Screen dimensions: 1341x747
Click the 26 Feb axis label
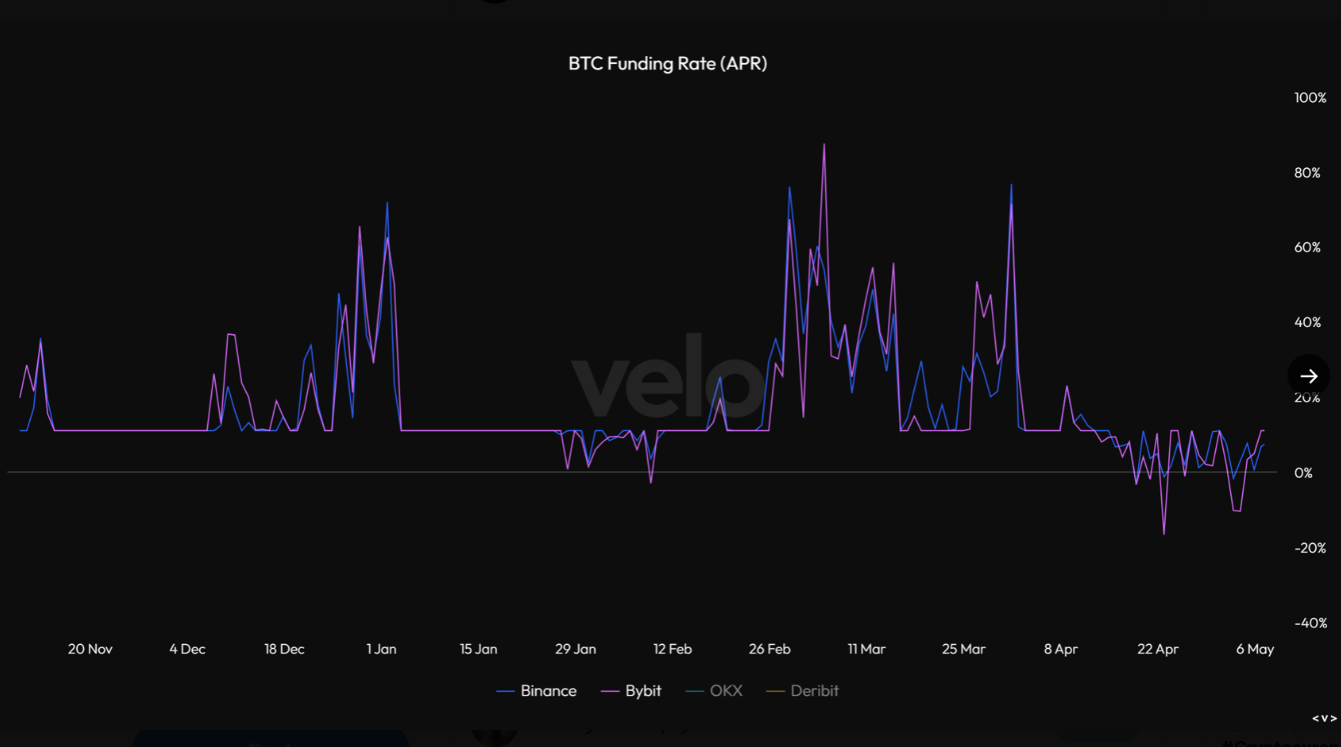(x=769, y=648)
